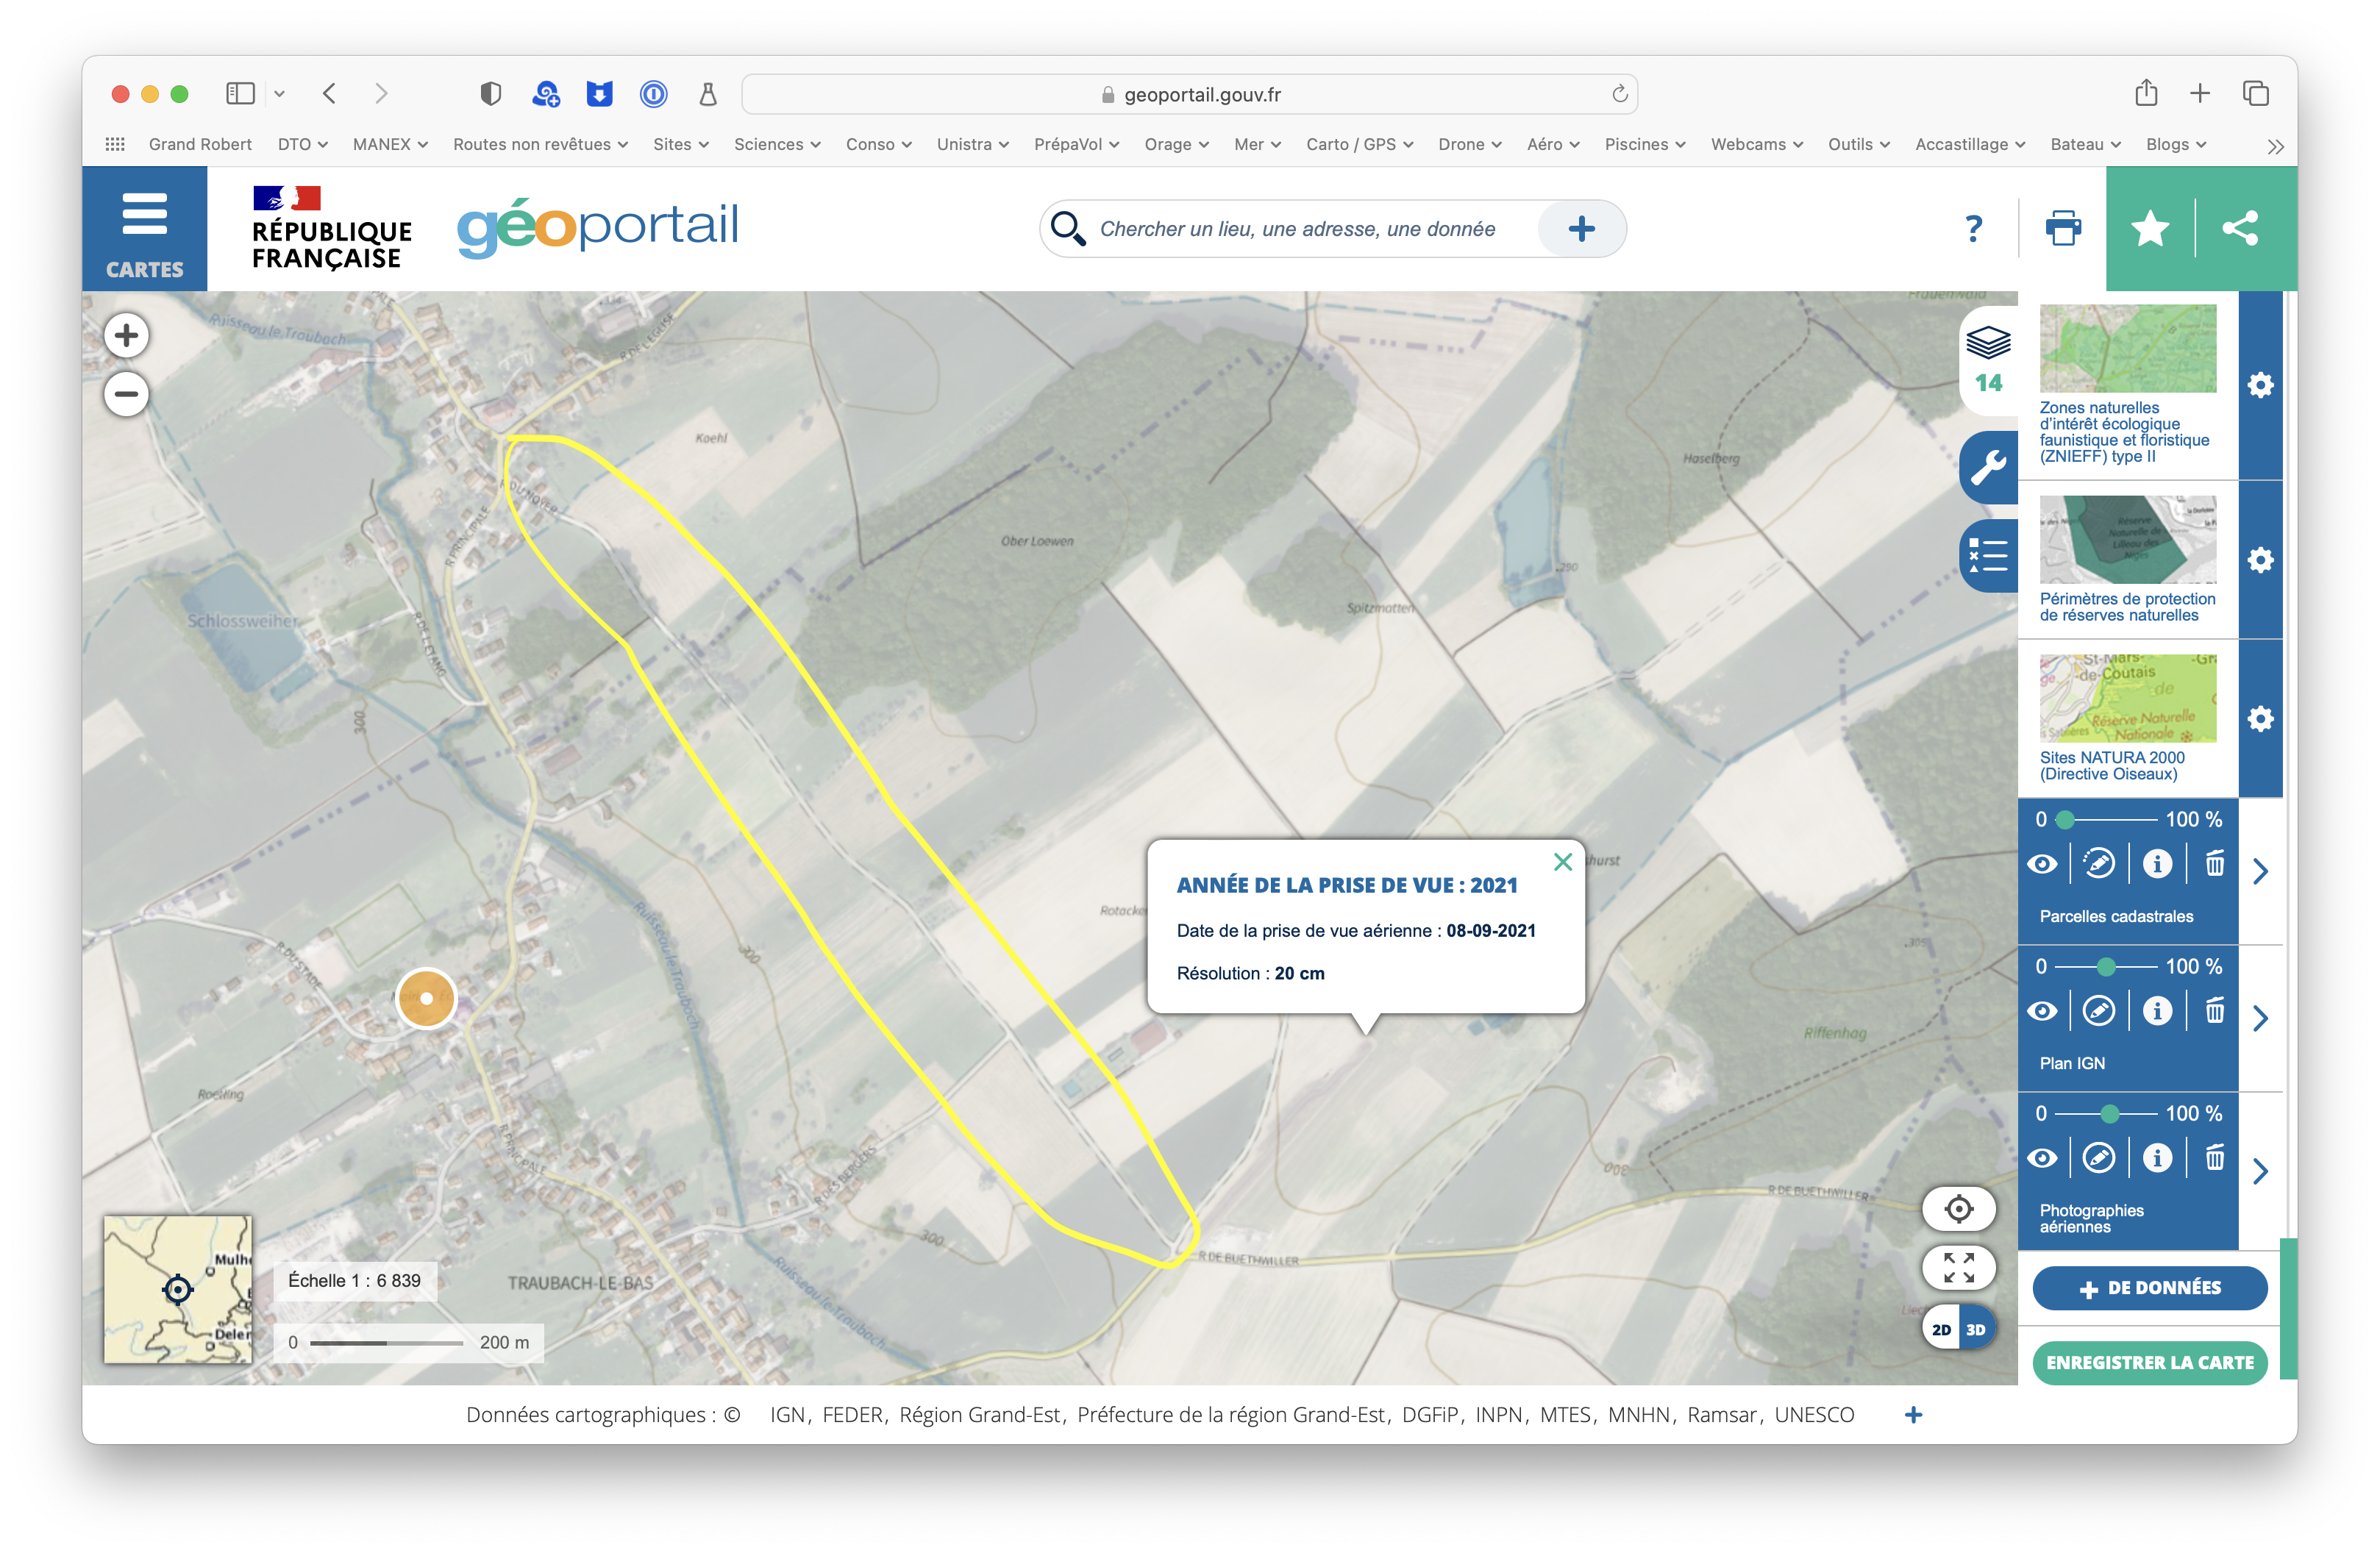Adjust the Plan IGN opacity slider
The height and width of the screenshot is (1553, 2380).
2106,966
